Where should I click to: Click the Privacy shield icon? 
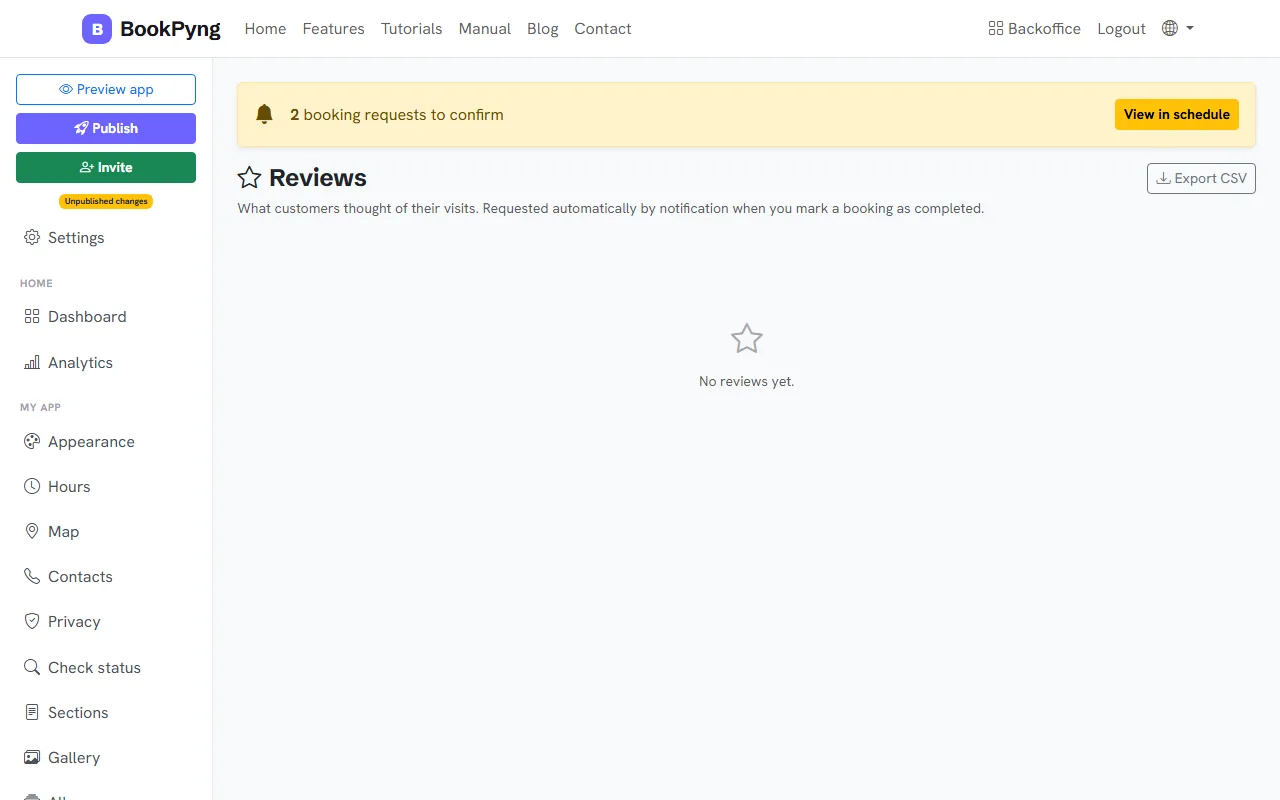pos(32,621)
